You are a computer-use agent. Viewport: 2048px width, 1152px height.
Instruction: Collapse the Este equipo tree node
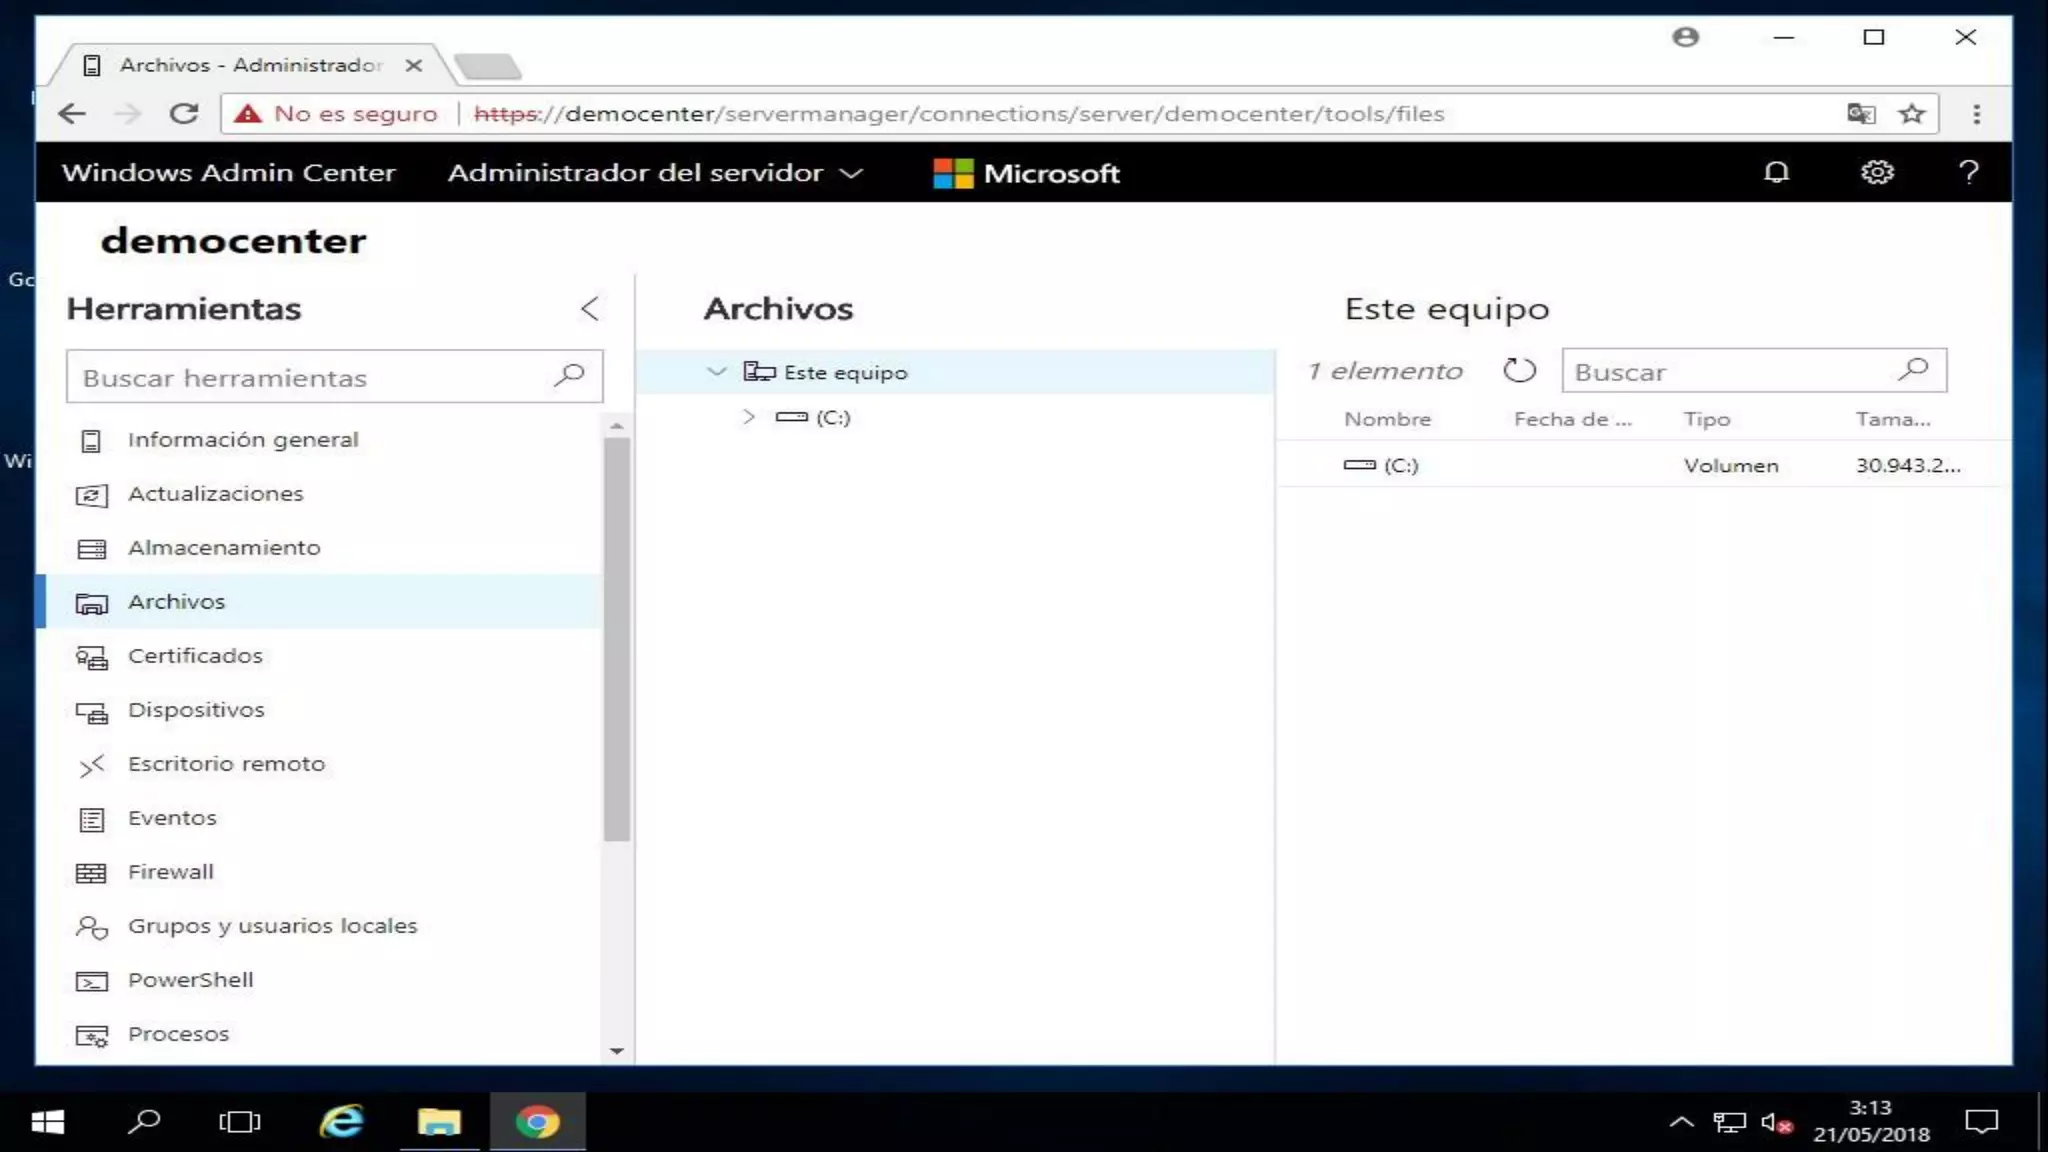point(716,372)
